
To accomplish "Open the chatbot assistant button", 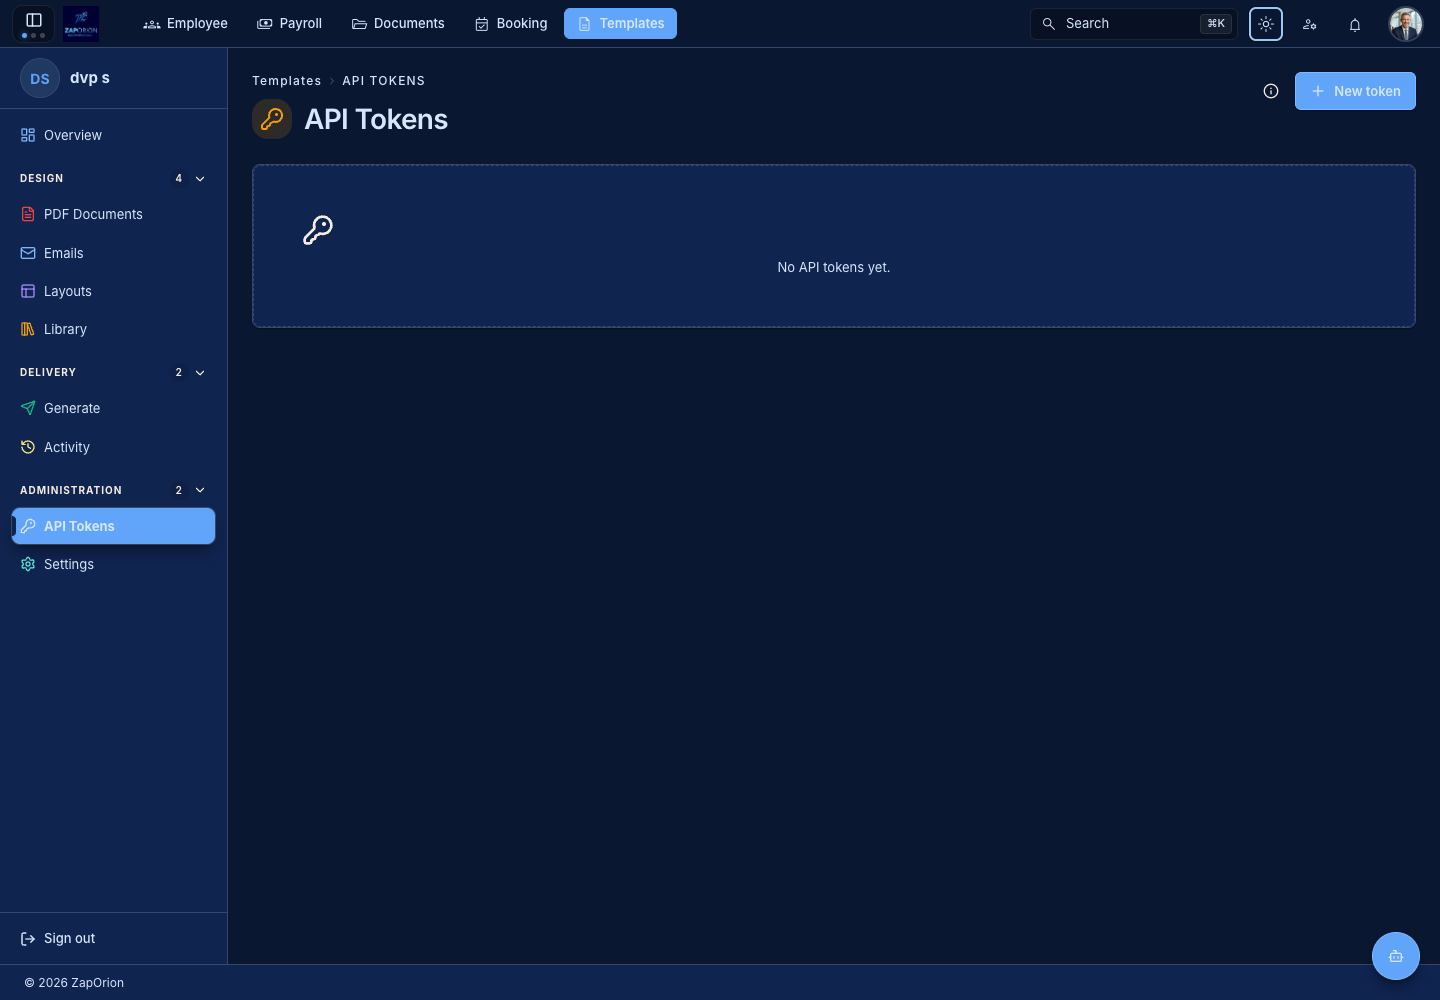I will pyautogui.click(x=1396, y=956).
